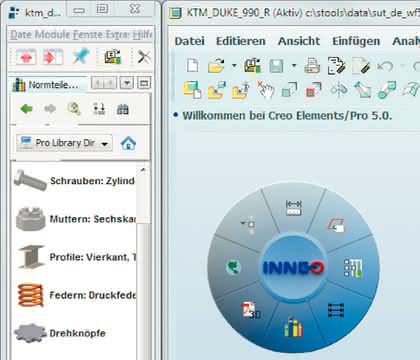420x360 pixels.
Task: Click the undo arrow in Creo toolbar
Action: click(385, 66)
